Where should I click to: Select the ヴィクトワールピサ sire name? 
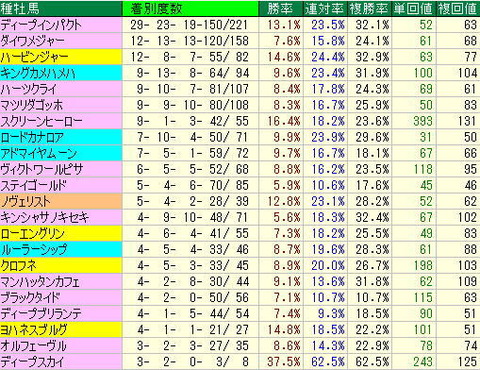[x=42, y=169]
